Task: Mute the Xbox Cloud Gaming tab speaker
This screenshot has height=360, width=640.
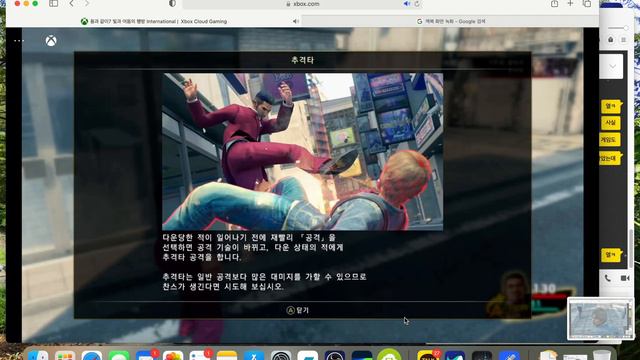Action: point(296,21)
